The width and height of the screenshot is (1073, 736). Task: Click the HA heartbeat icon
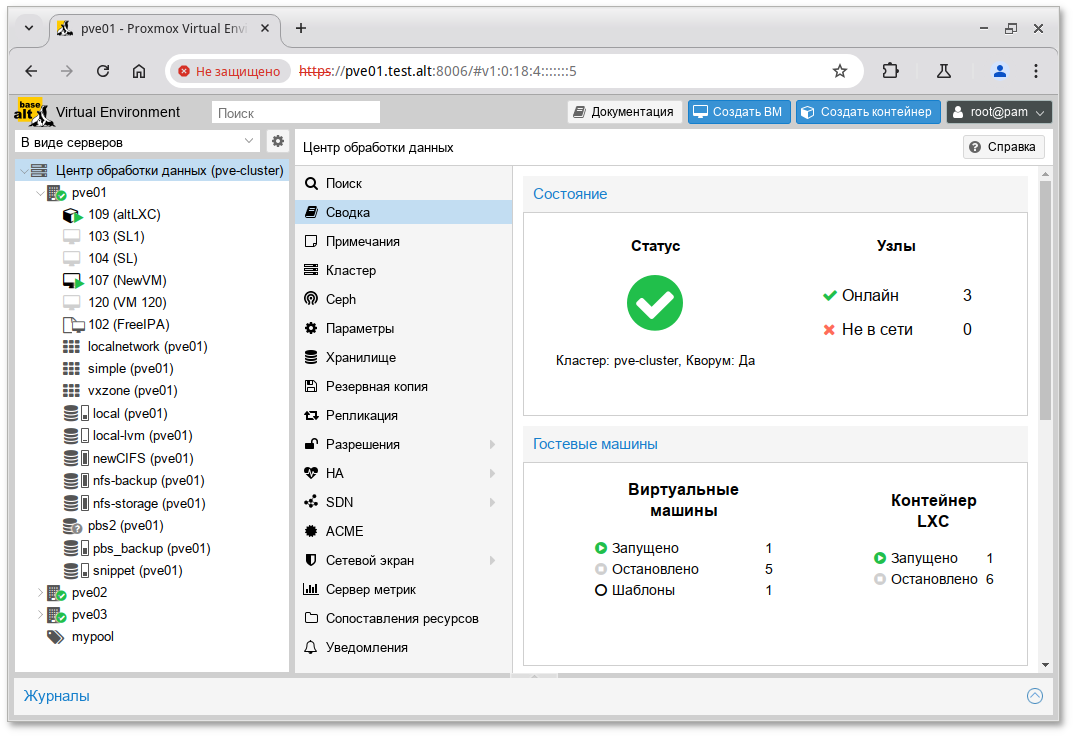[311, 473]
